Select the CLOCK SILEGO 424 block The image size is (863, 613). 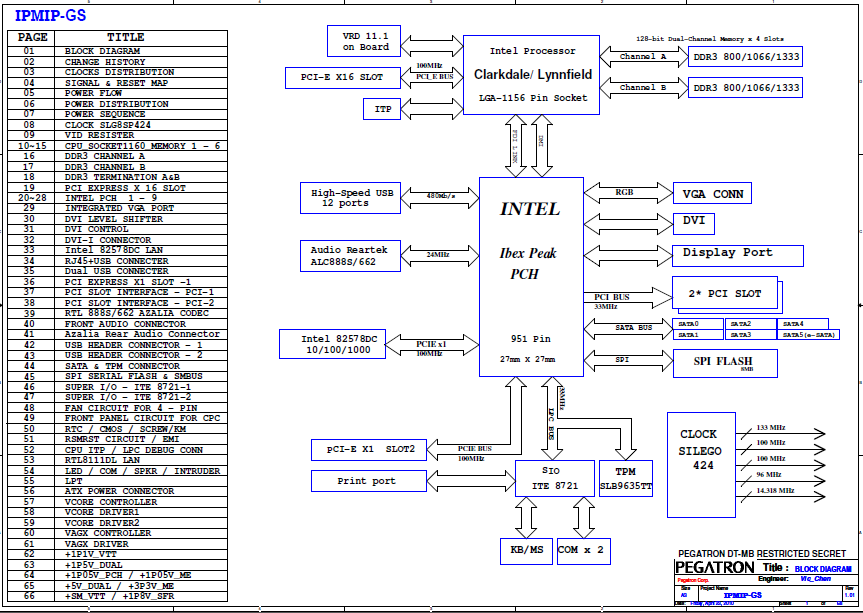698,451
